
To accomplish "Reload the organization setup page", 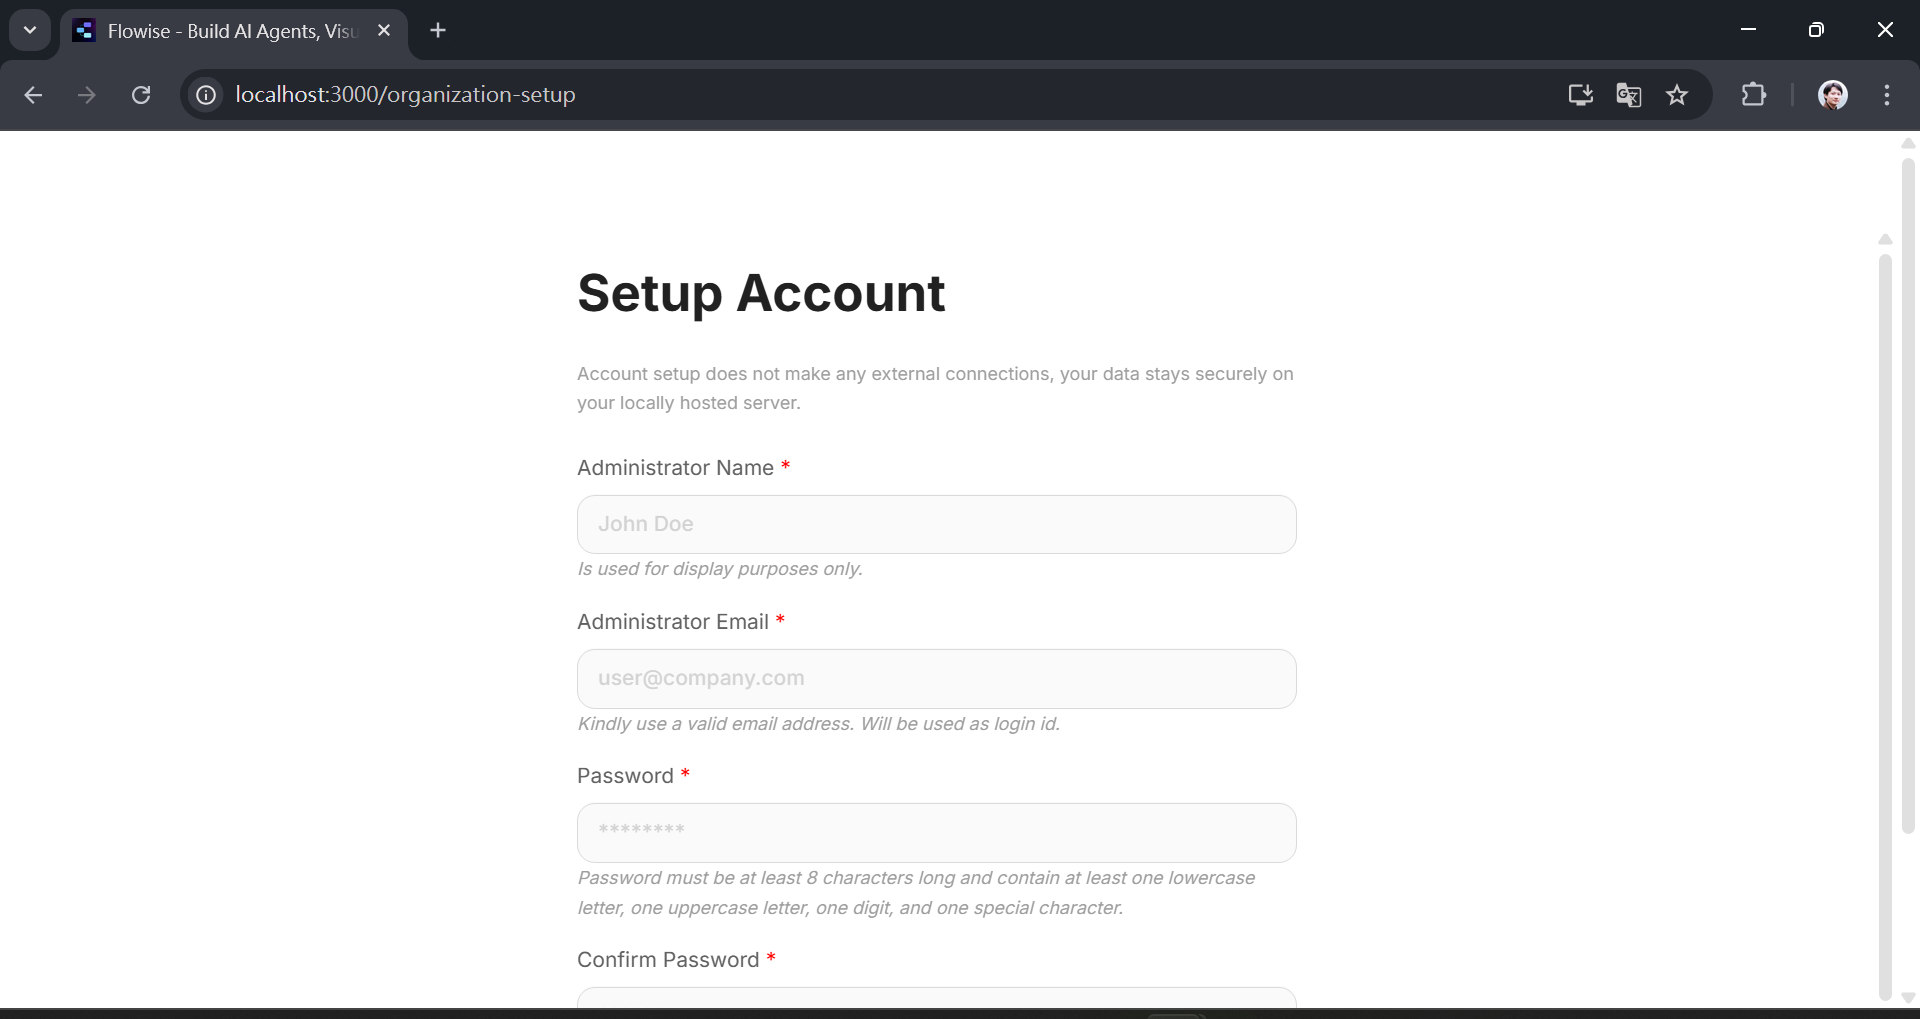I will tap(141, 95).
